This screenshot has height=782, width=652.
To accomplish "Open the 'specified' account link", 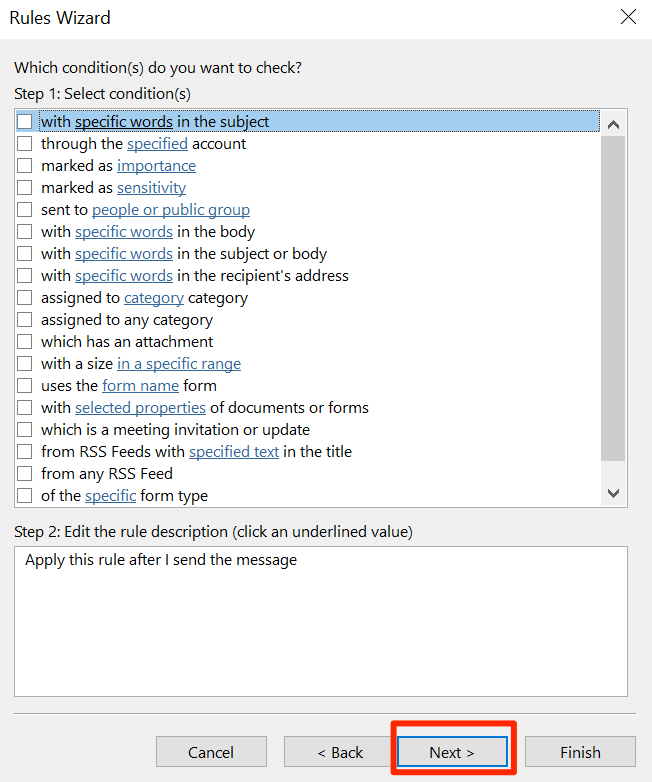I will click(157, 144).
